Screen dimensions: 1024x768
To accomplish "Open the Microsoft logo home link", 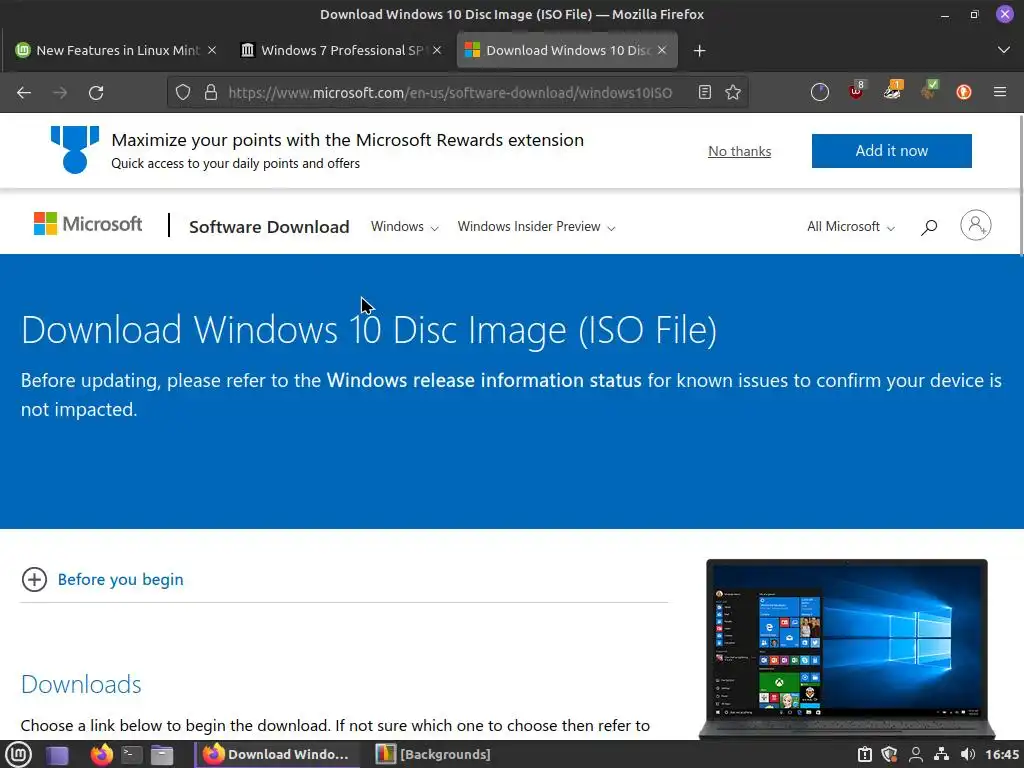I will click(88, 224).
